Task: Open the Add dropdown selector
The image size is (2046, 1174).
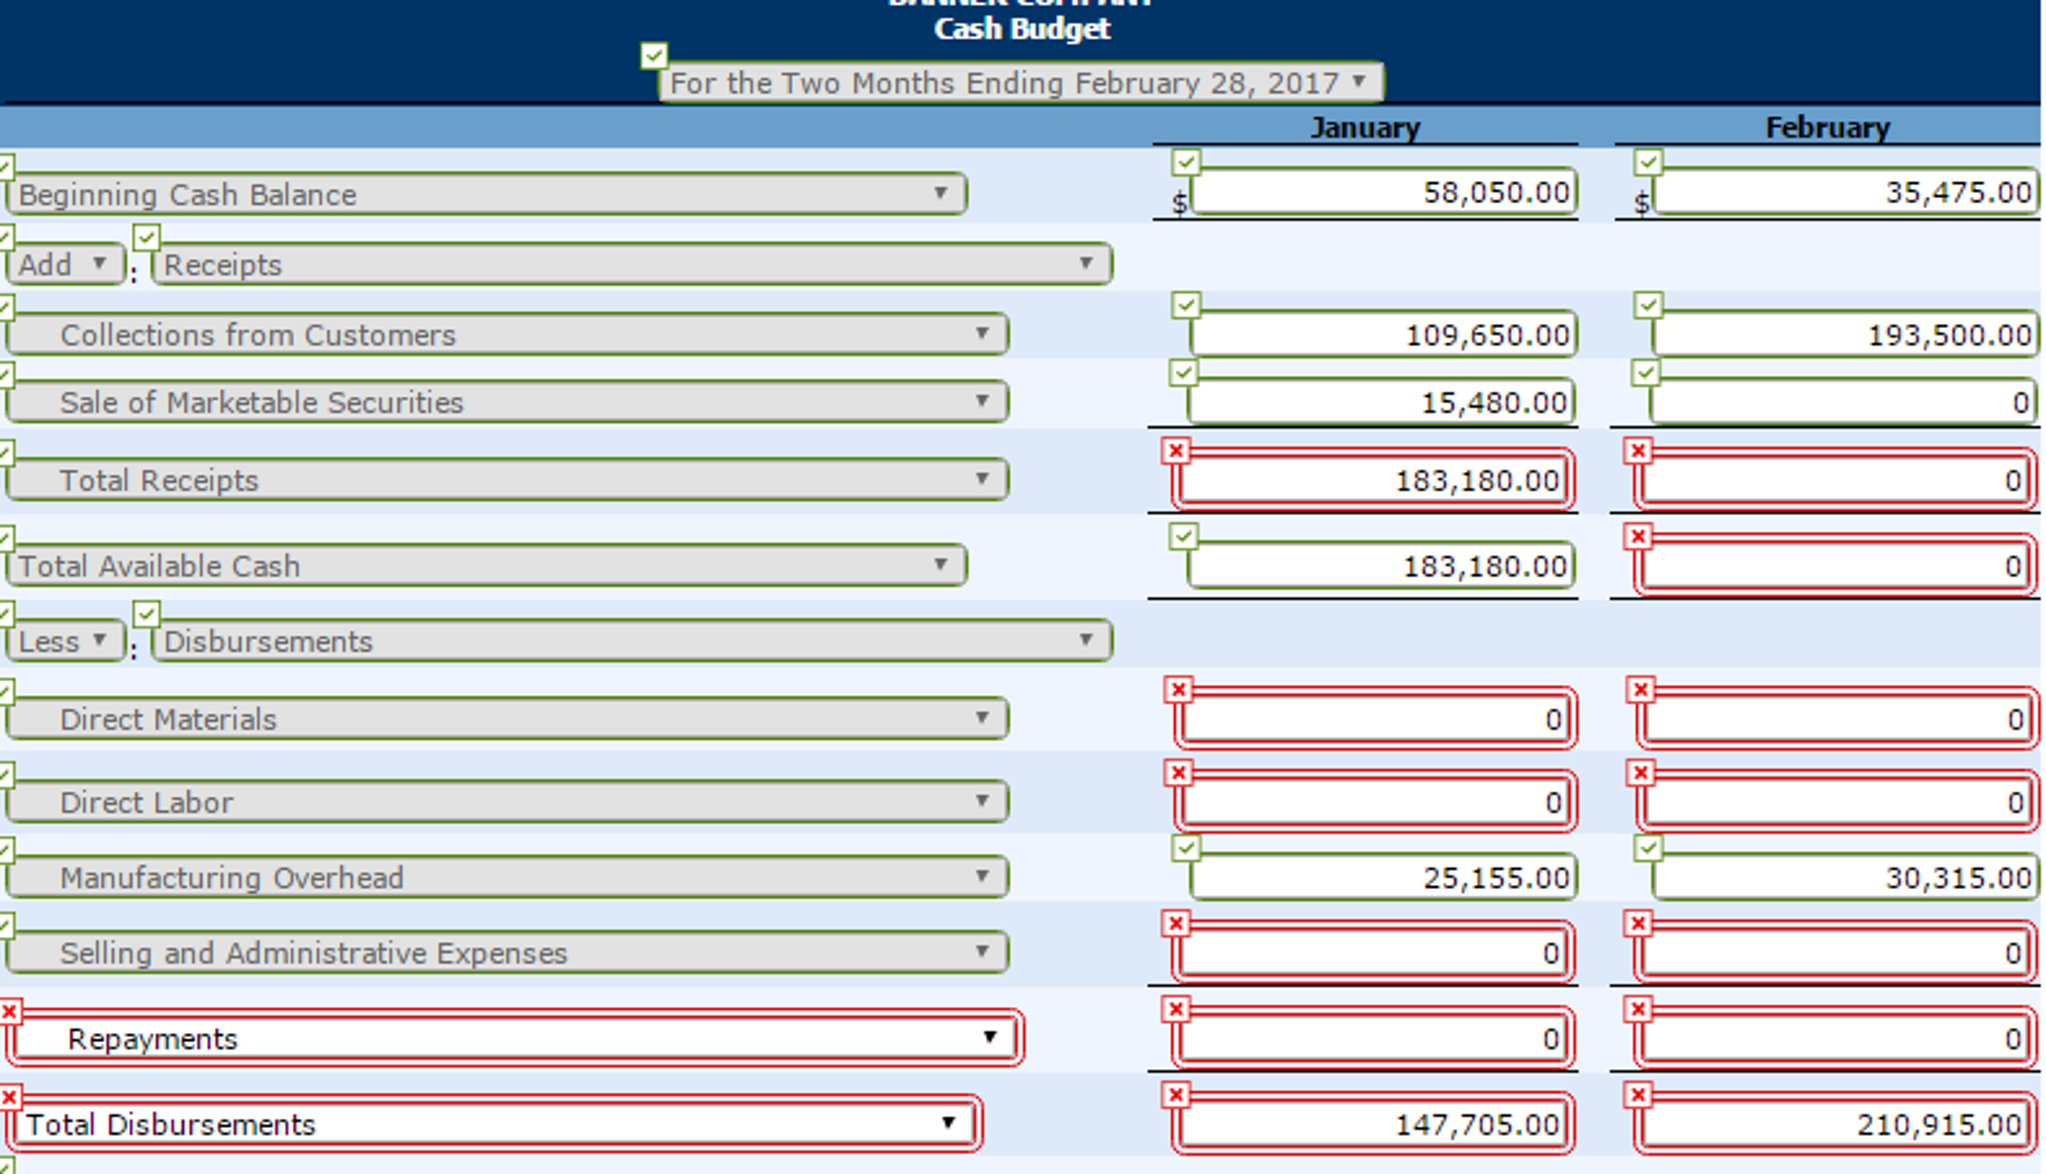Action: click(65, 265)
